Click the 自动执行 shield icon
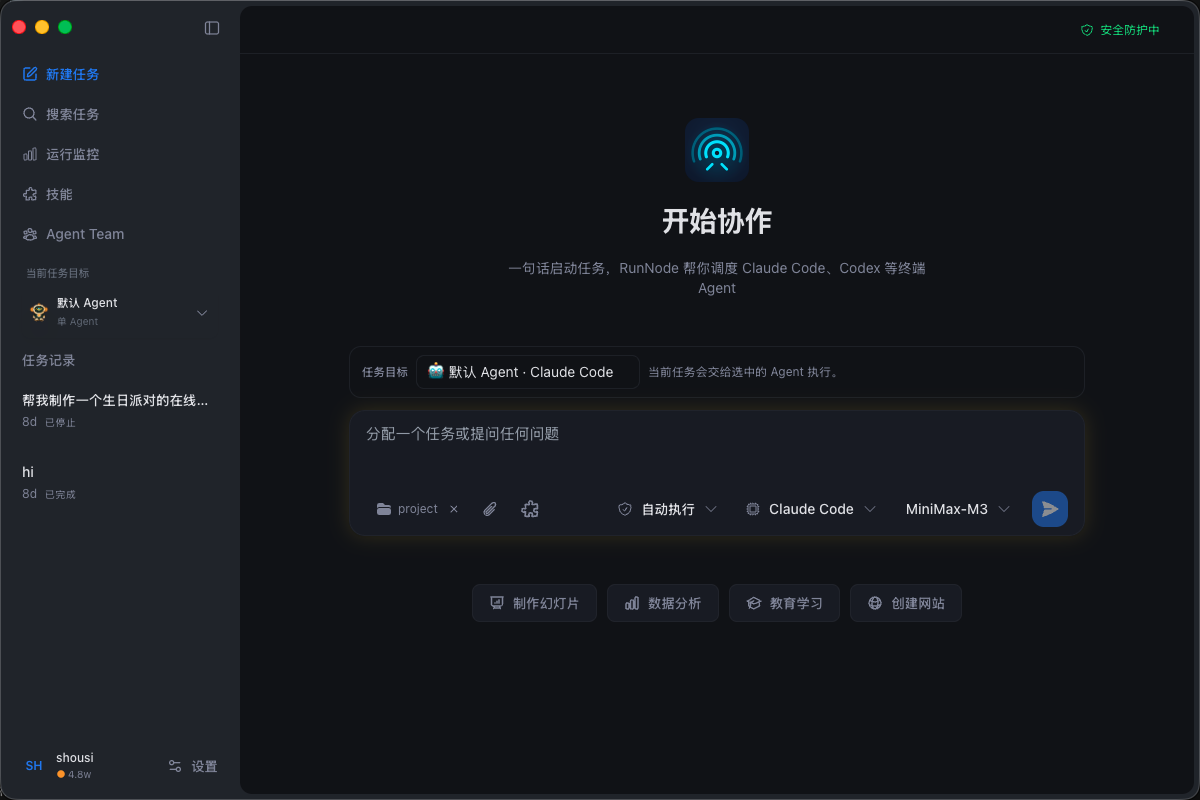 tap(625, 509)
